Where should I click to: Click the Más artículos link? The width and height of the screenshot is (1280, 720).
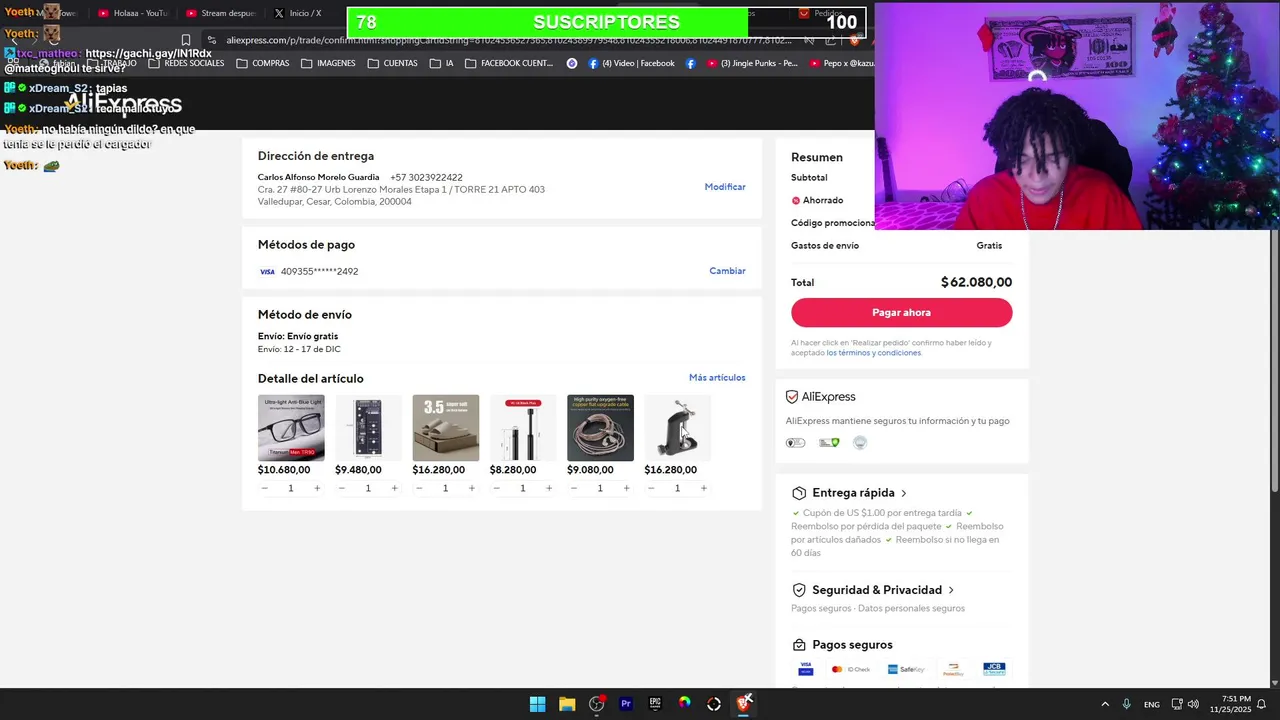717,378
